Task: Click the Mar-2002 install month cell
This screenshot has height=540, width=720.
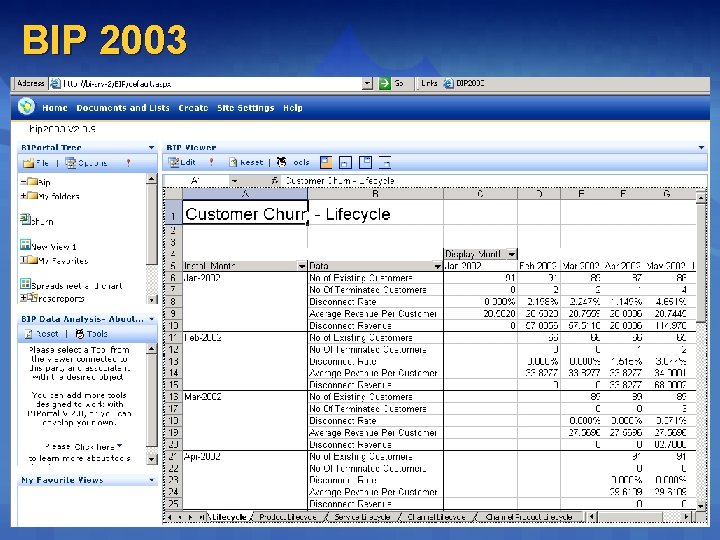Action: (x=245, y=397)
